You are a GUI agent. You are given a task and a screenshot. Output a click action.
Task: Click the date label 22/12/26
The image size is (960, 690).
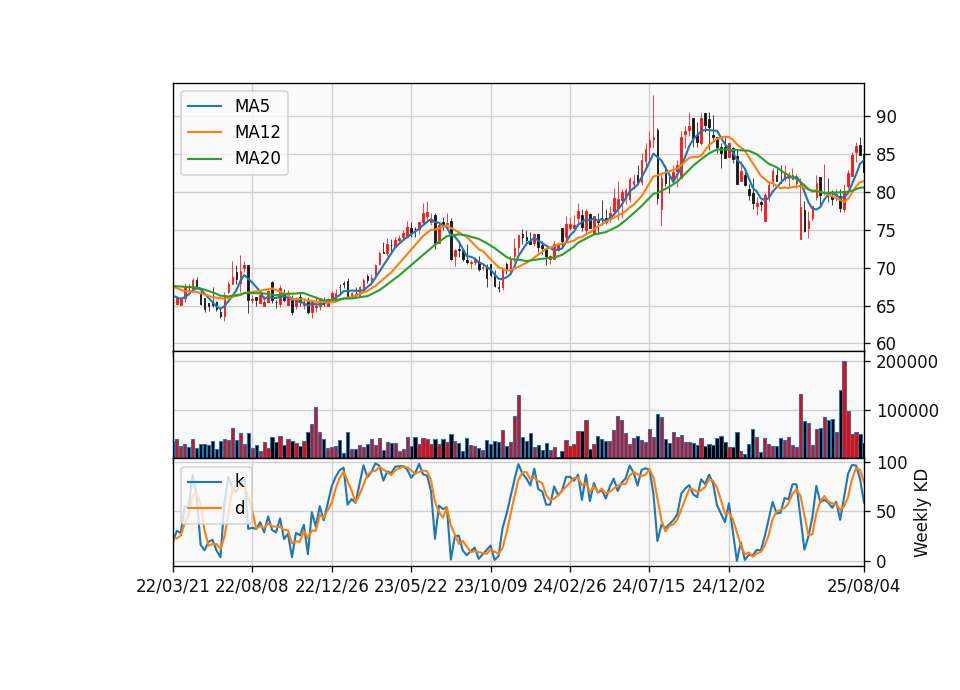pos(332,586)
